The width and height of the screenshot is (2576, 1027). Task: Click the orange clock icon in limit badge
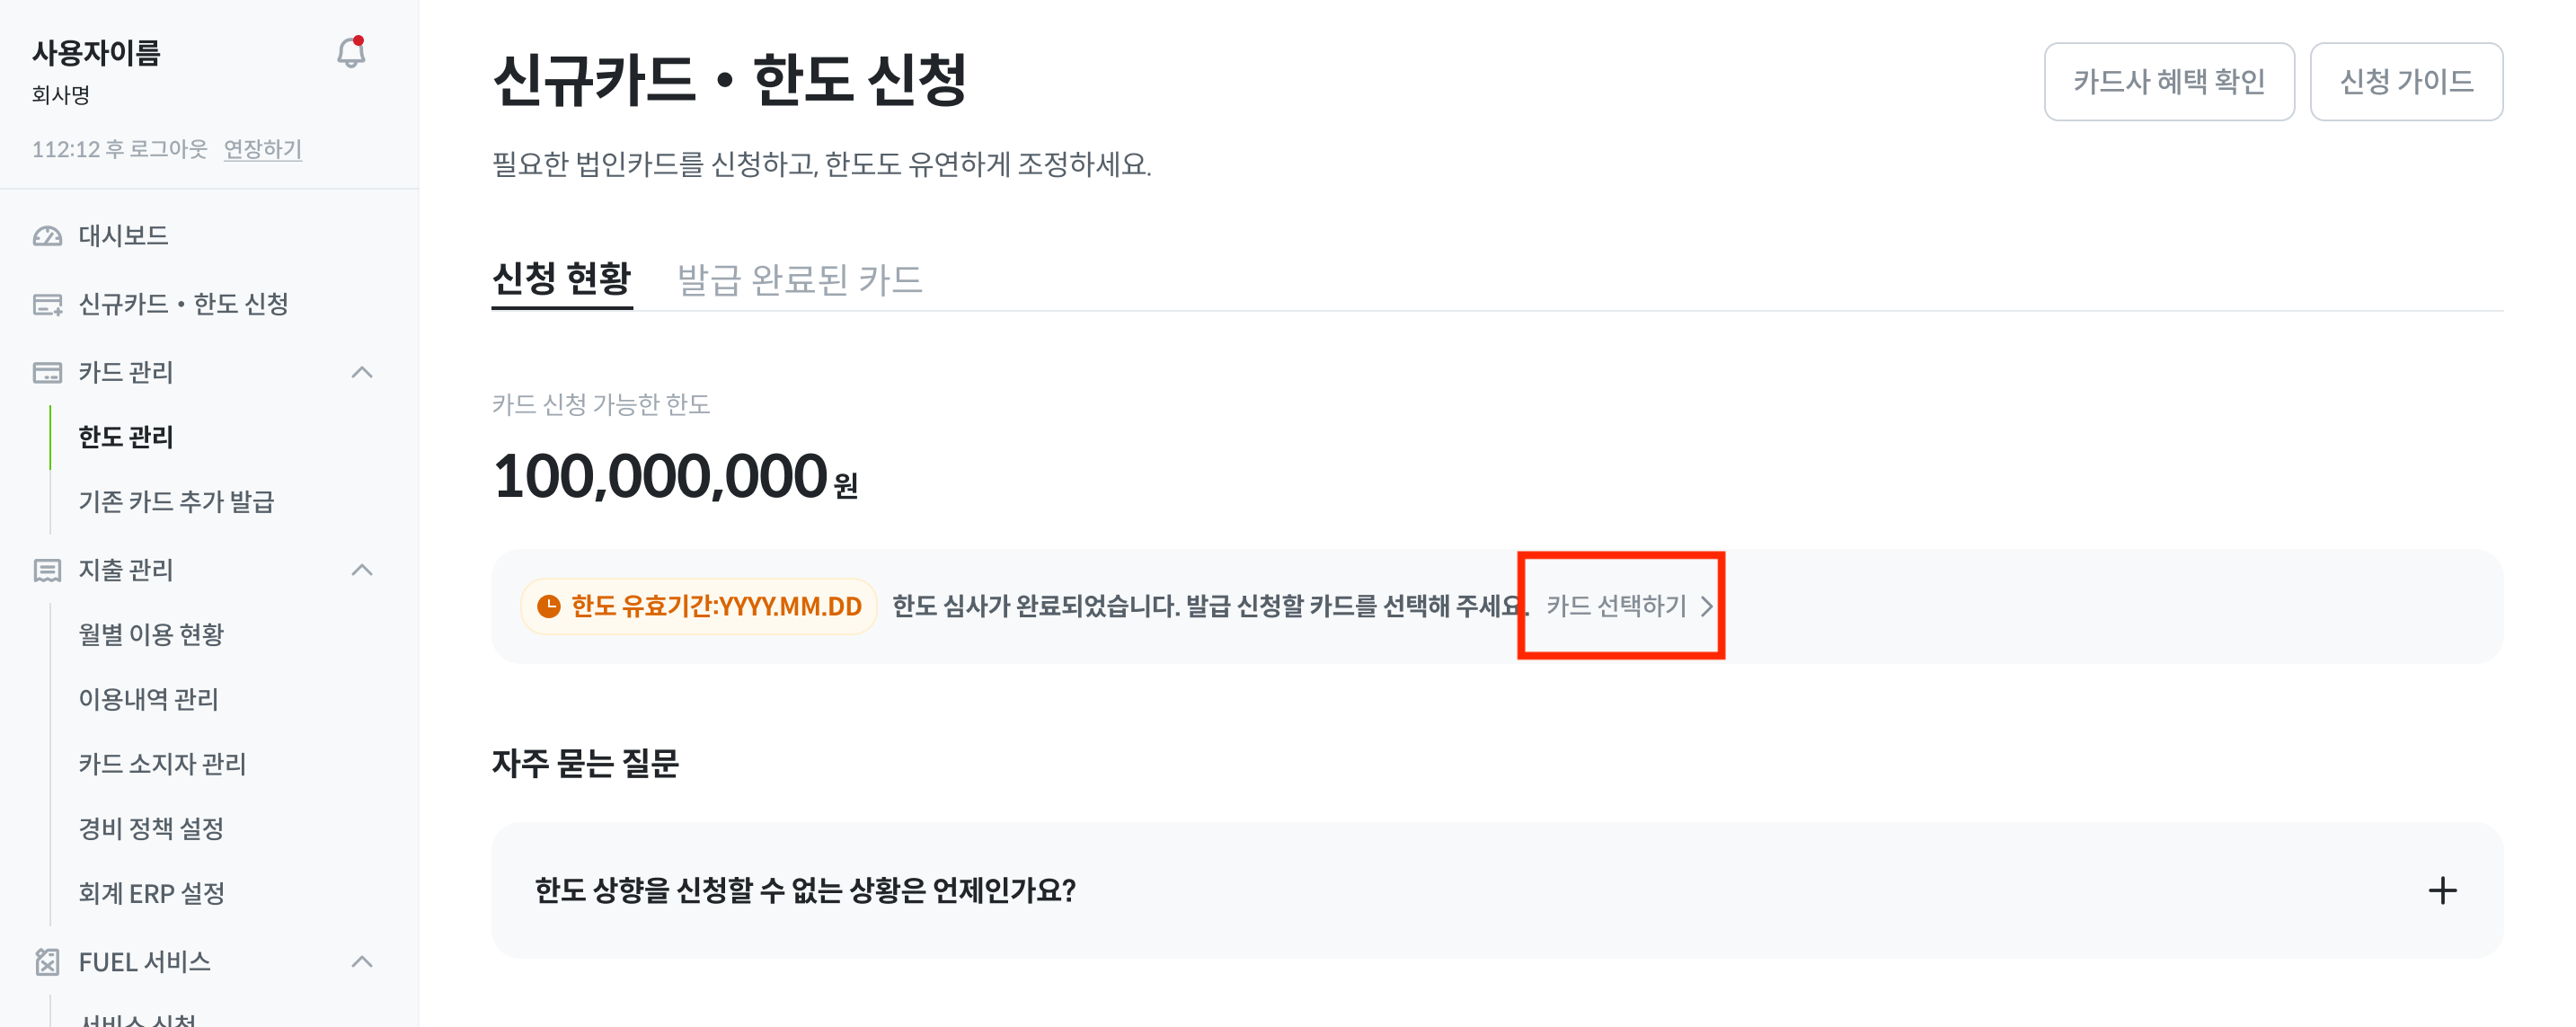(549, 606)
